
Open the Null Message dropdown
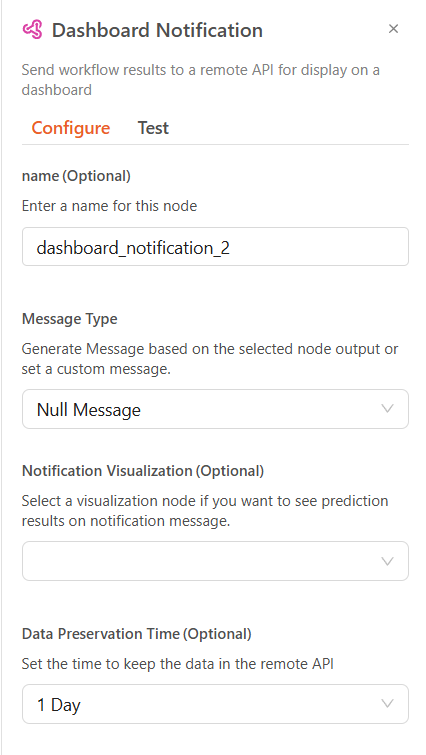215,409
